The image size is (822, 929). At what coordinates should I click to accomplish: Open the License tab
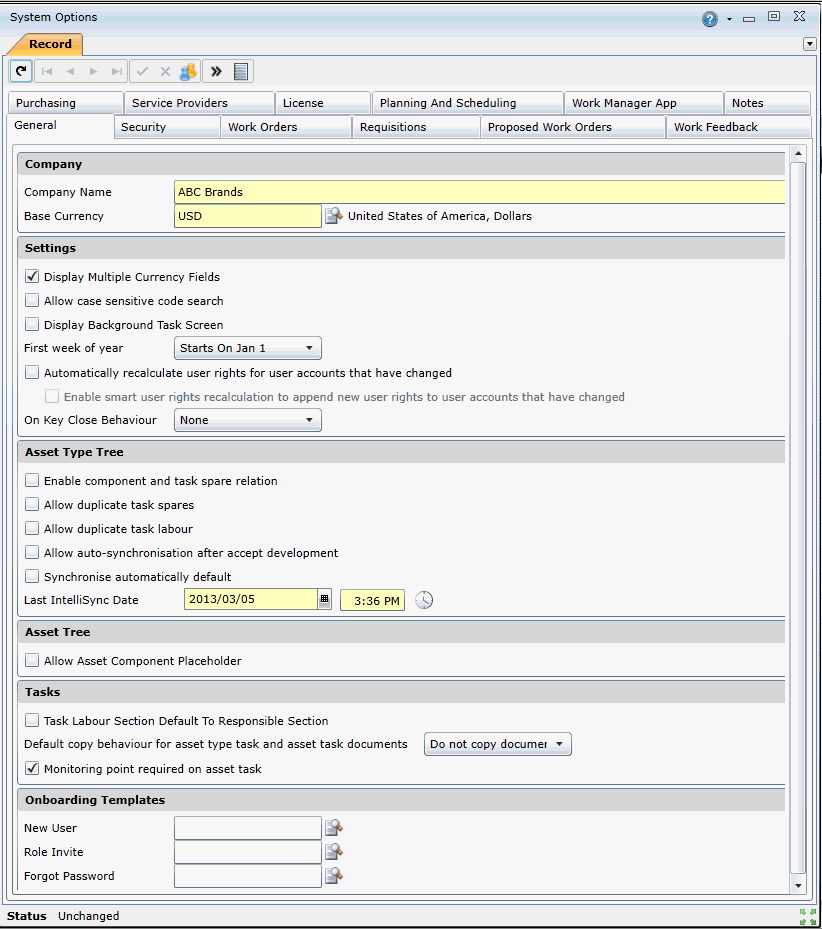click(x=323, y=103)
